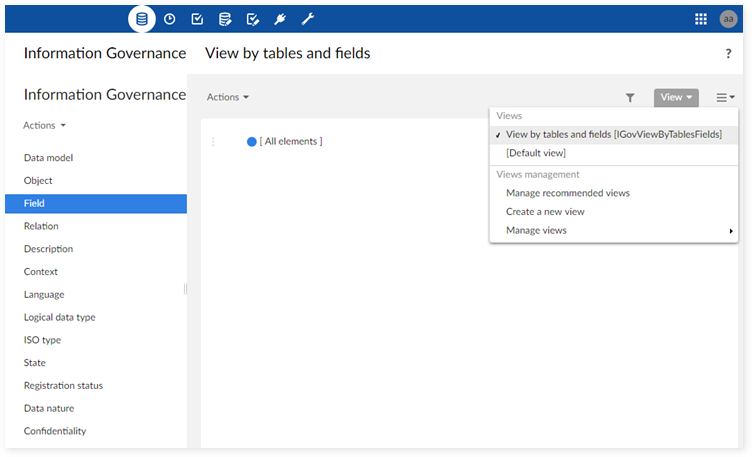752x457 pixels.
Task: Select 'View by tables and fields' checked view
Action: pos(613,134)
